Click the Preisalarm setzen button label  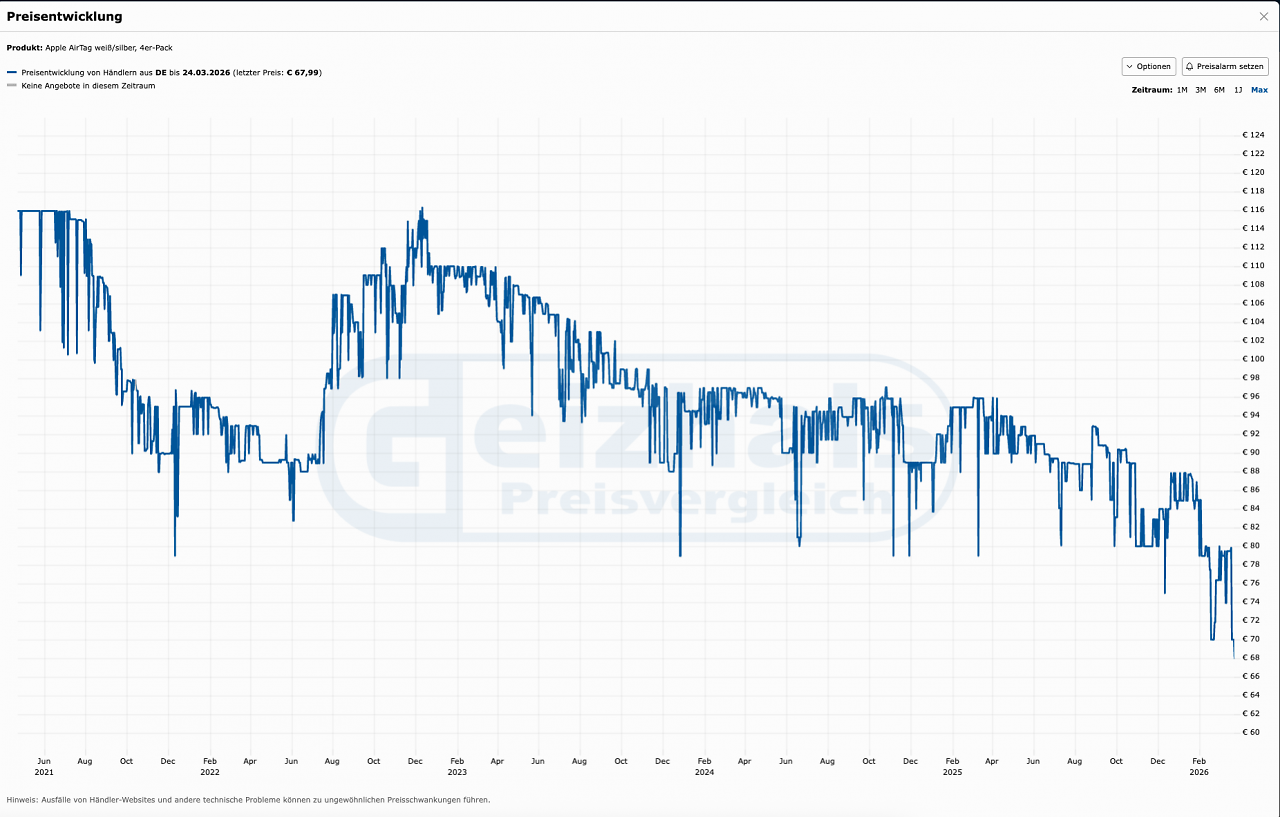click(x=1230, y=66)
